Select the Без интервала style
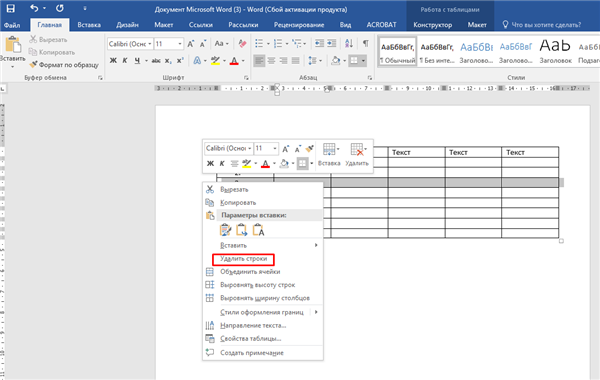The width and height of the screenshot is (600, 380). (x=437, y=52)
